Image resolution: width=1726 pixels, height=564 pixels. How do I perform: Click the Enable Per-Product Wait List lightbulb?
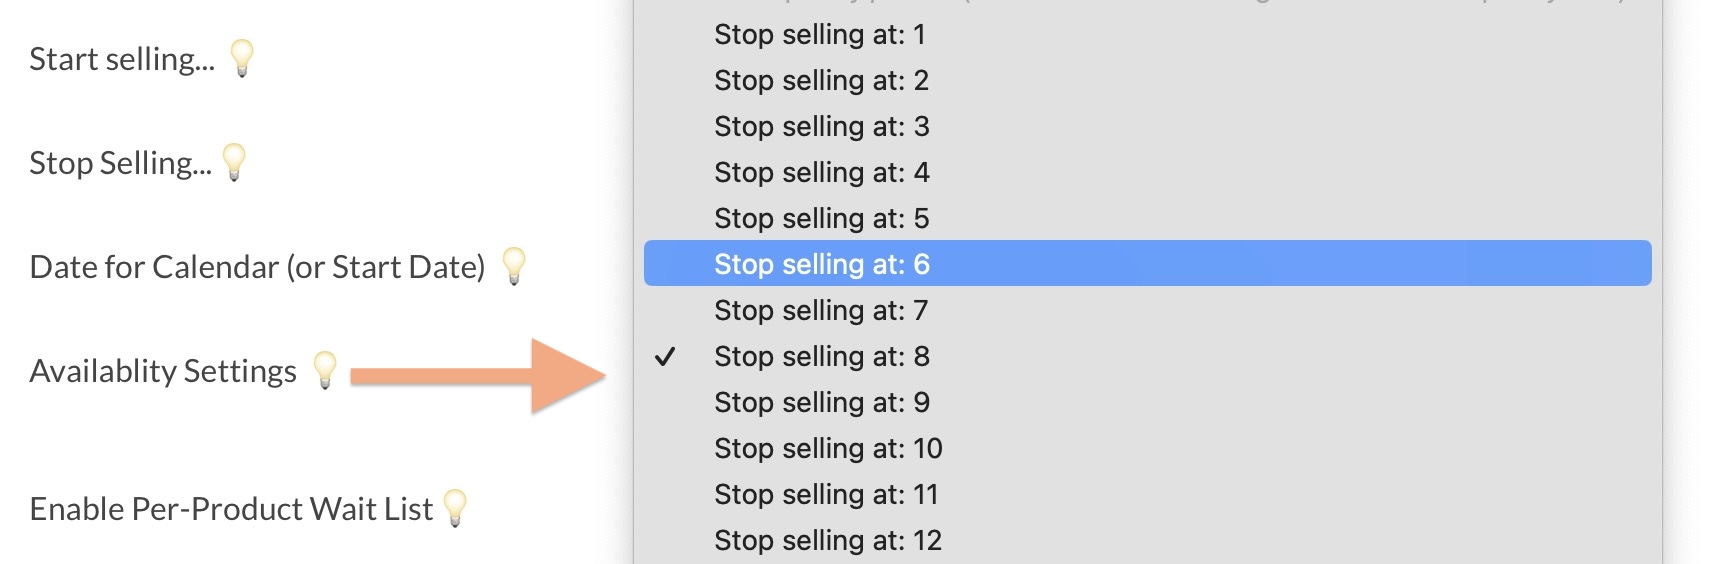click(x=455, y=507)
